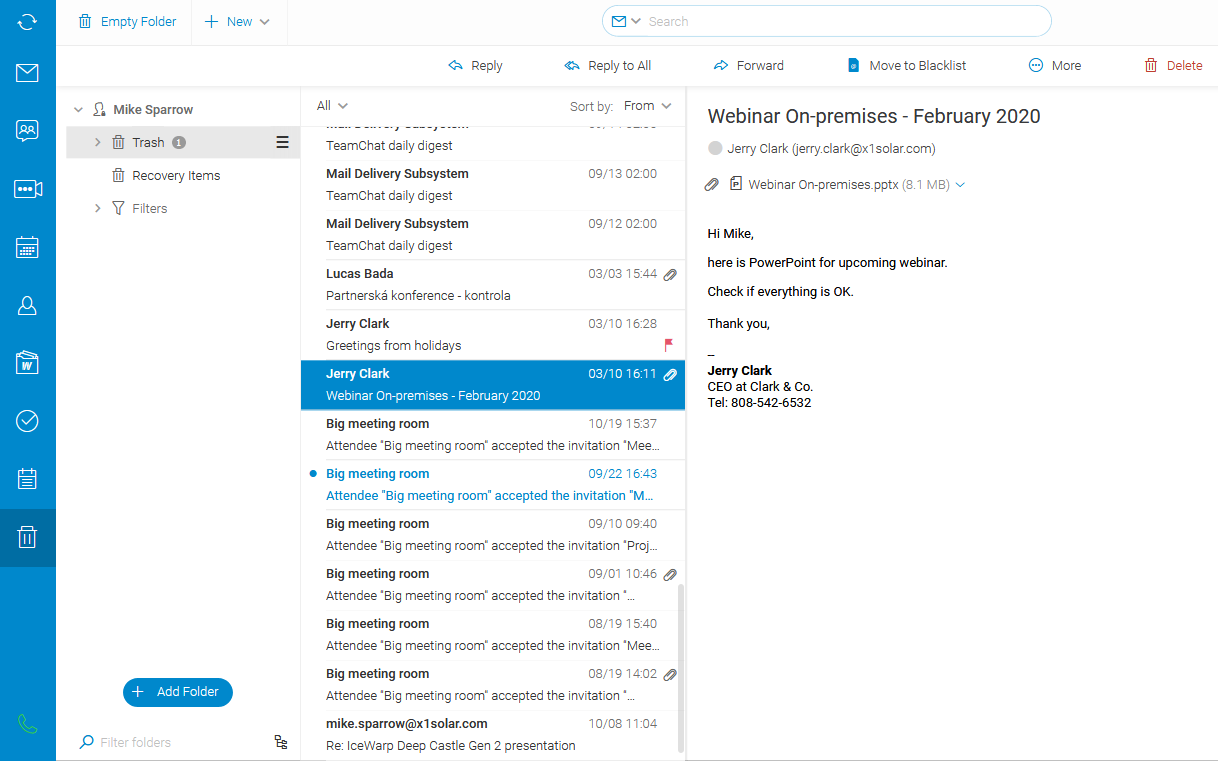Open the Mail section in sidebar

(x=27, y=73)
